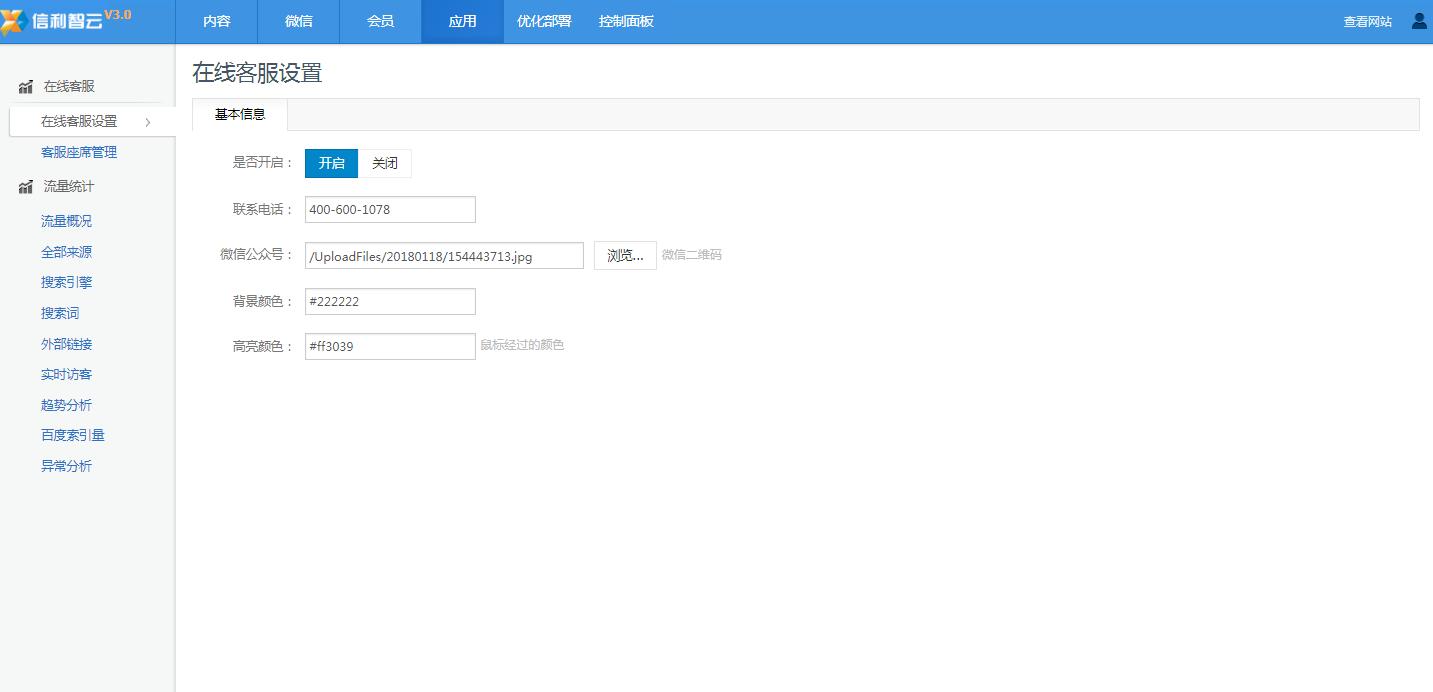The height and width of the screenshot is (692, 1433).
Task: Click the 流量统计 chart icon
Action: [26, 187]
